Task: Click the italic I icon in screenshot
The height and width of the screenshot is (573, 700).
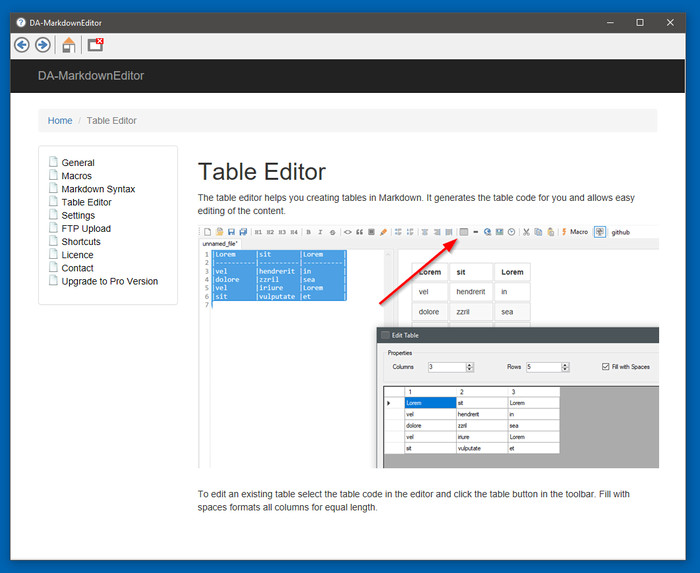Action: 320,232
